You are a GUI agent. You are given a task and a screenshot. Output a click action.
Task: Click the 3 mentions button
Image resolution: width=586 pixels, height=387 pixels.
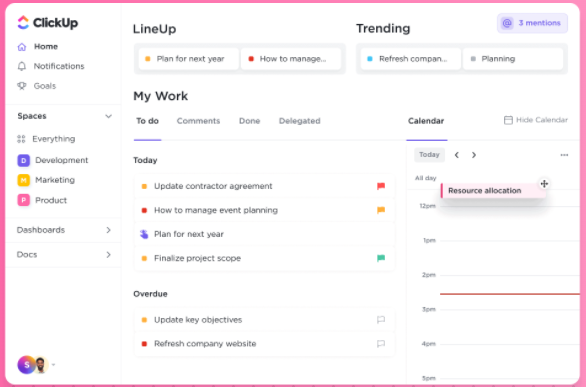click(x=532, y=23)
